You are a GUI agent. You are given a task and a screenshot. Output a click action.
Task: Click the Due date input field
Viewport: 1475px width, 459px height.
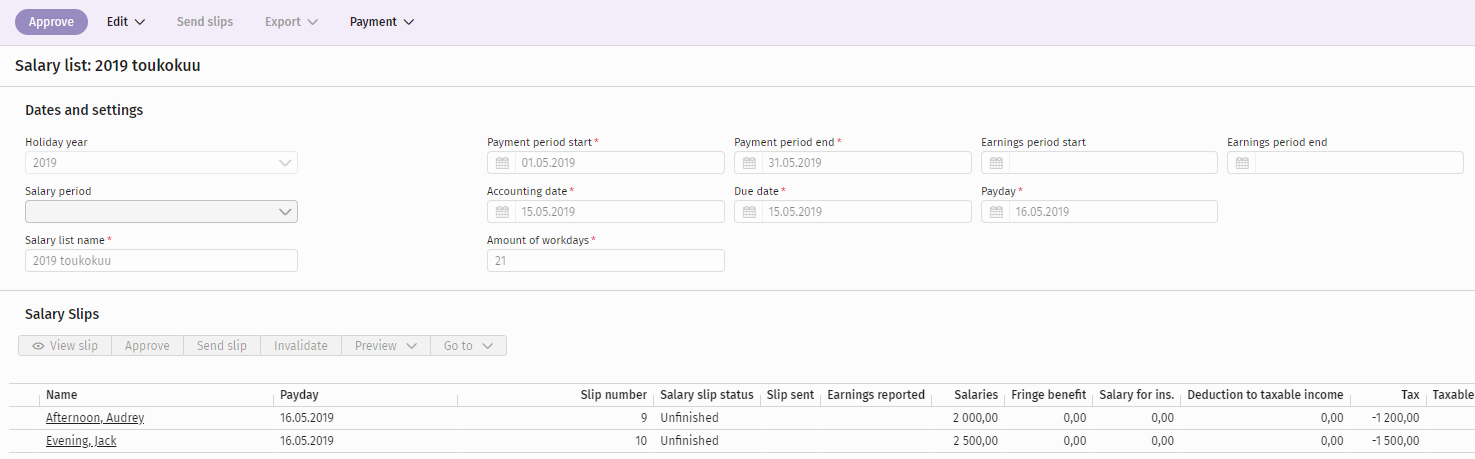pyautogui.click(x=853, y=212)
